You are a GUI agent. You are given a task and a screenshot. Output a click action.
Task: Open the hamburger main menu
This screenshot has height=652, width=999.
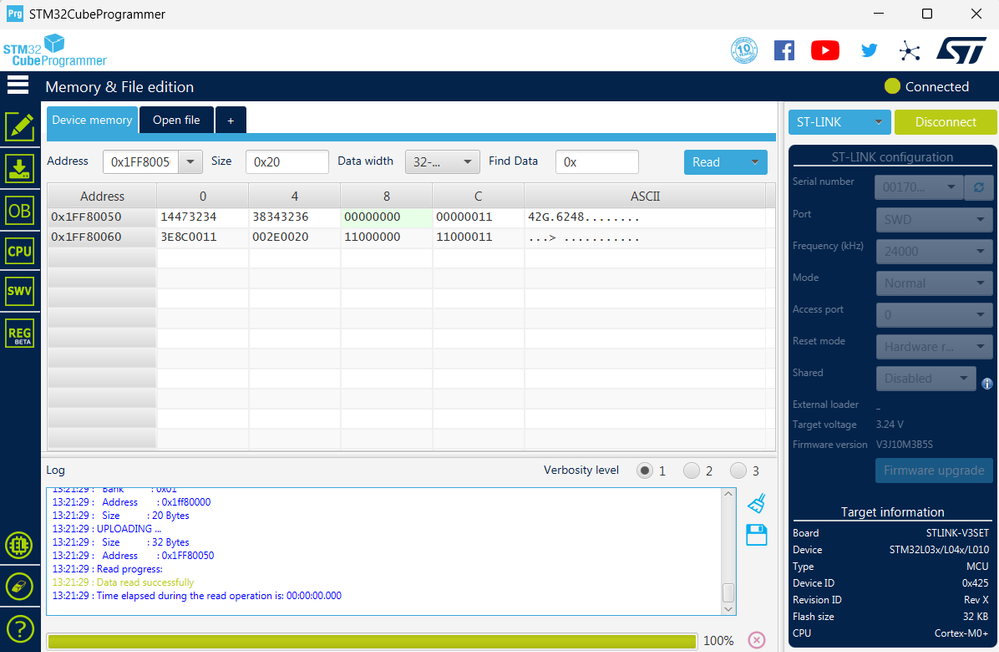tap(18, 85)
